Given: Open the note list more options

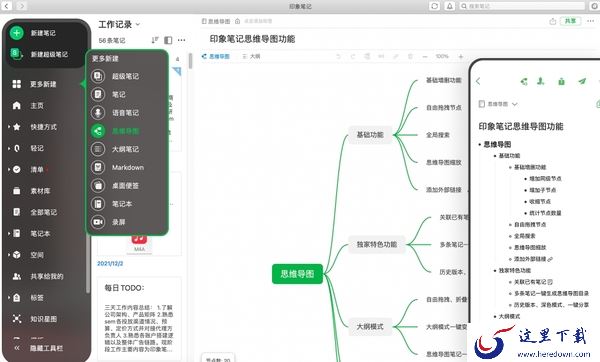Looking at the screenshot, I should tap(181, 40).
